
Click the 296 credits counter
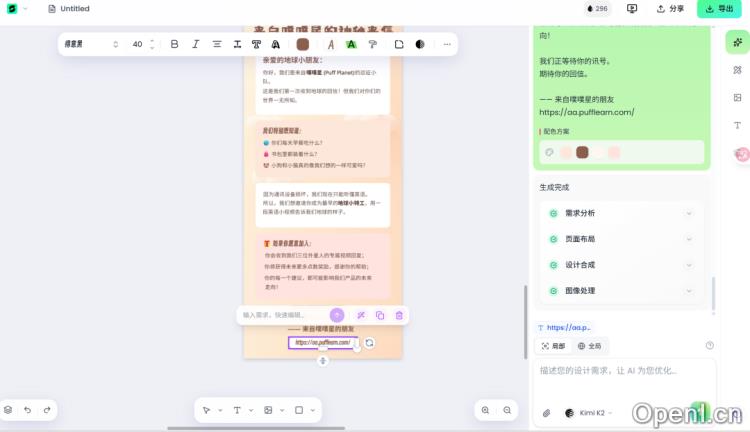pos(597,9)
